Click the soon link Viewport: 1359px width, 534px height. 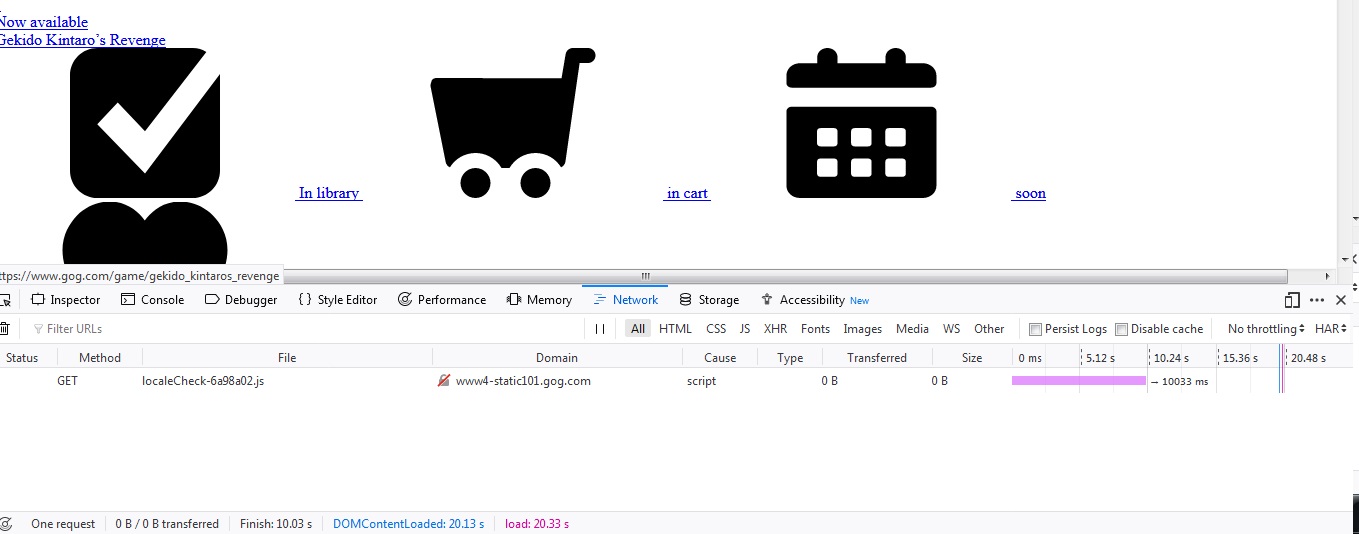[1029, 193]
